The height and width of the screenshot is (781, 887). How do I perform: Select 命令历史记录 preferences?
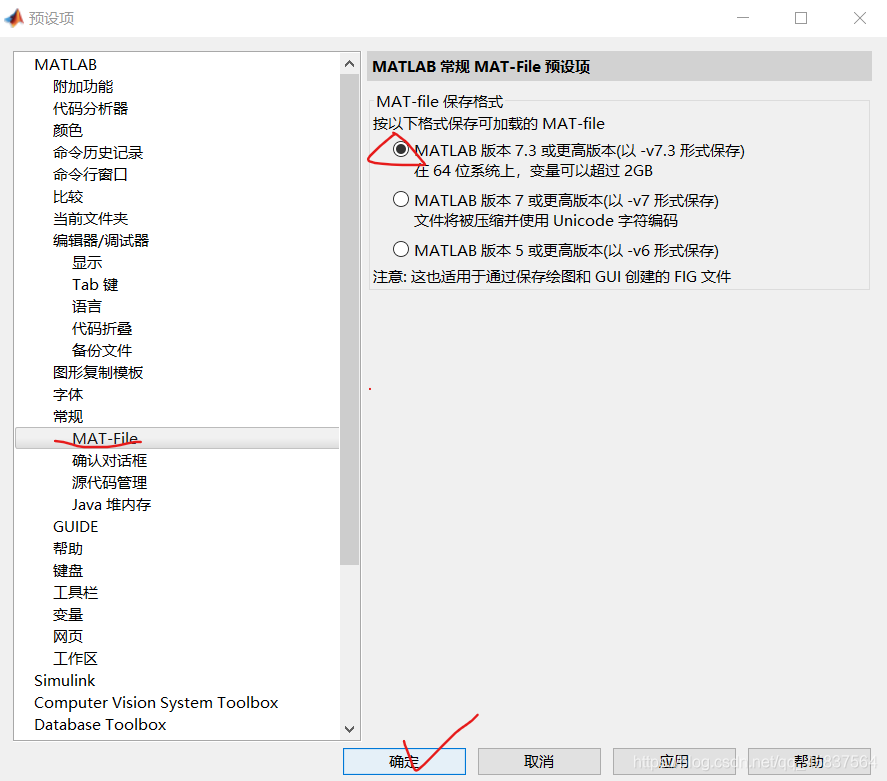pyautogui.click(x=98, y=153)
